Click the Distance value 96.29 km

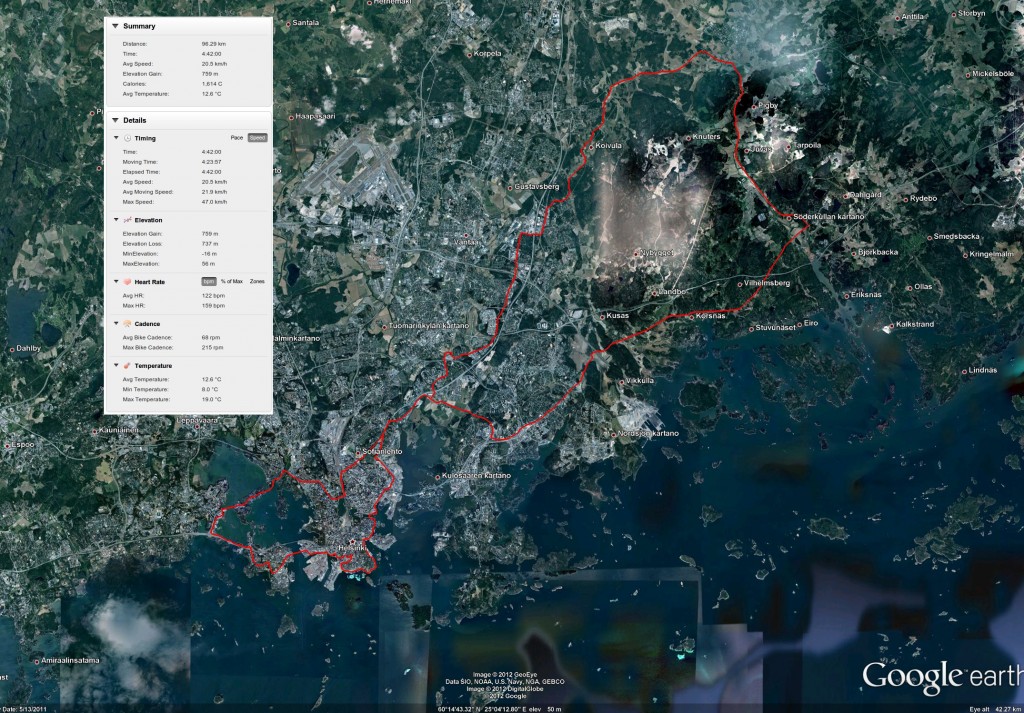tap(214, 44)
